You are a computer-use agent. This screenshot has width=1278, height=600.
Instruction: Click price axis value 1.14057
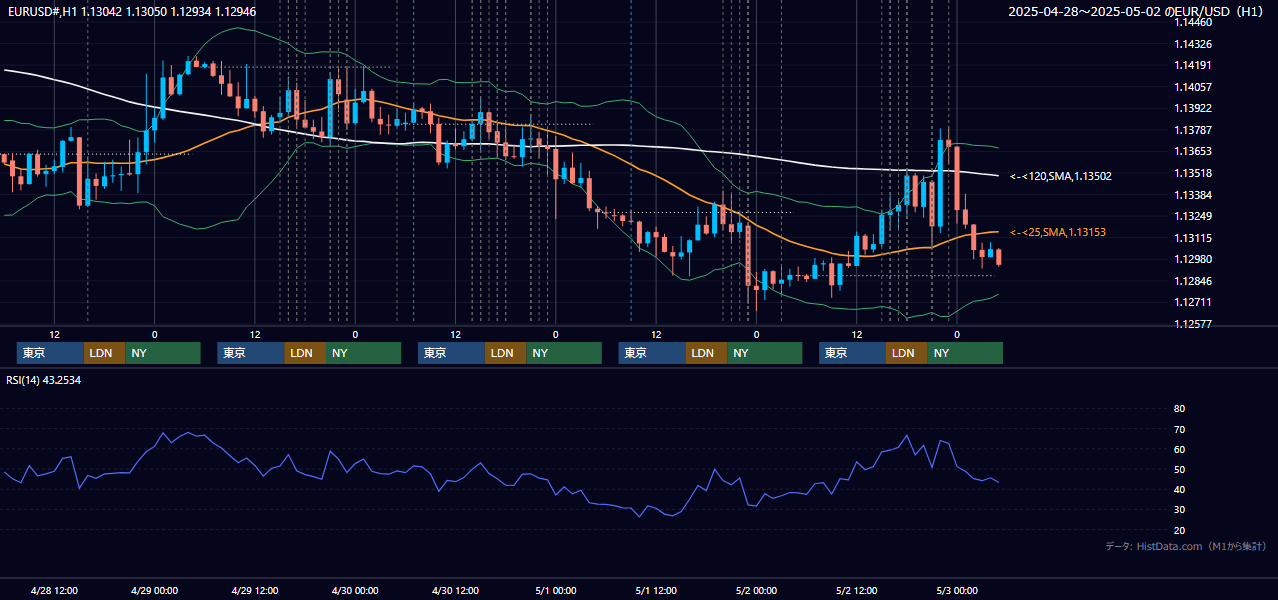pyautogui.click(x=1193, y=87)
